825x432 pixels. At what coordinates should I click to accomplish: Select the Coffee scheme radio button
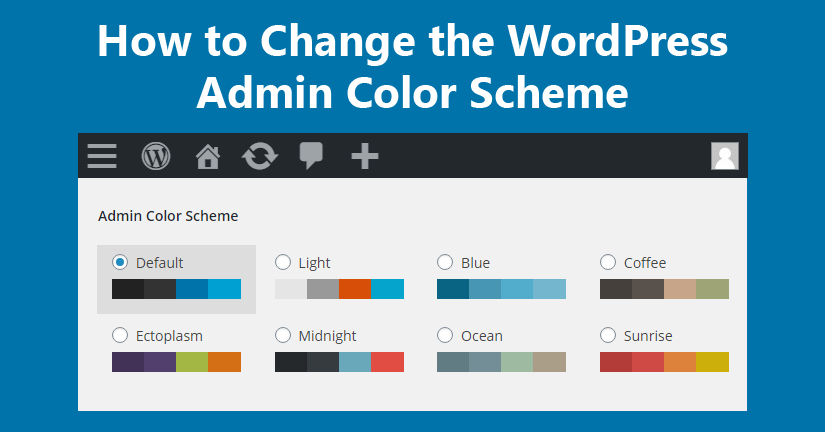pyautogui.click(x=608, y=262)
